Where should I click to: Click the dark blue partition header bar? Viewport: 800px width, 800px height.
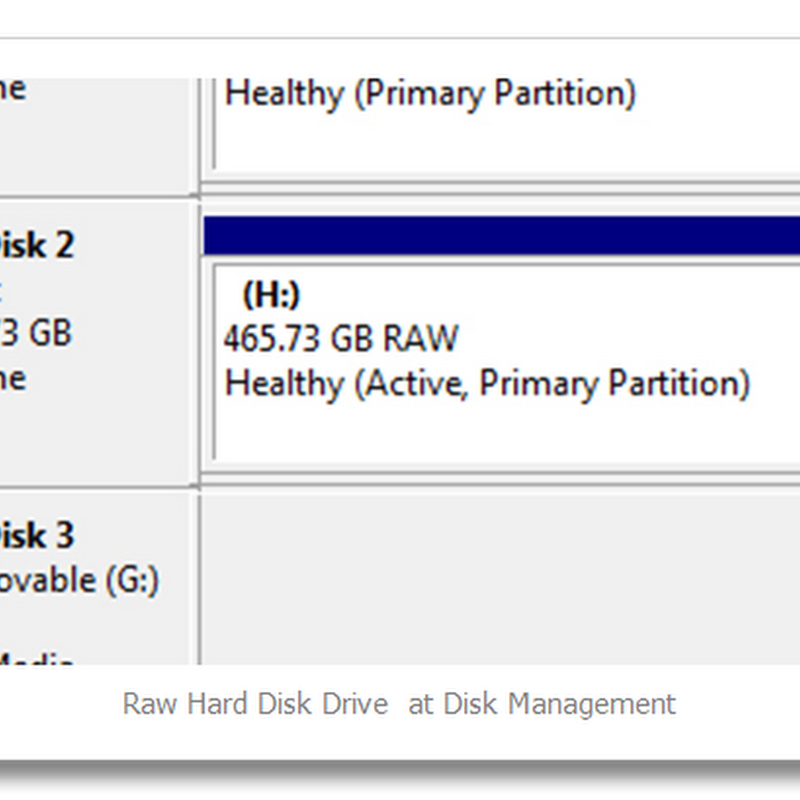coord(500,235)
